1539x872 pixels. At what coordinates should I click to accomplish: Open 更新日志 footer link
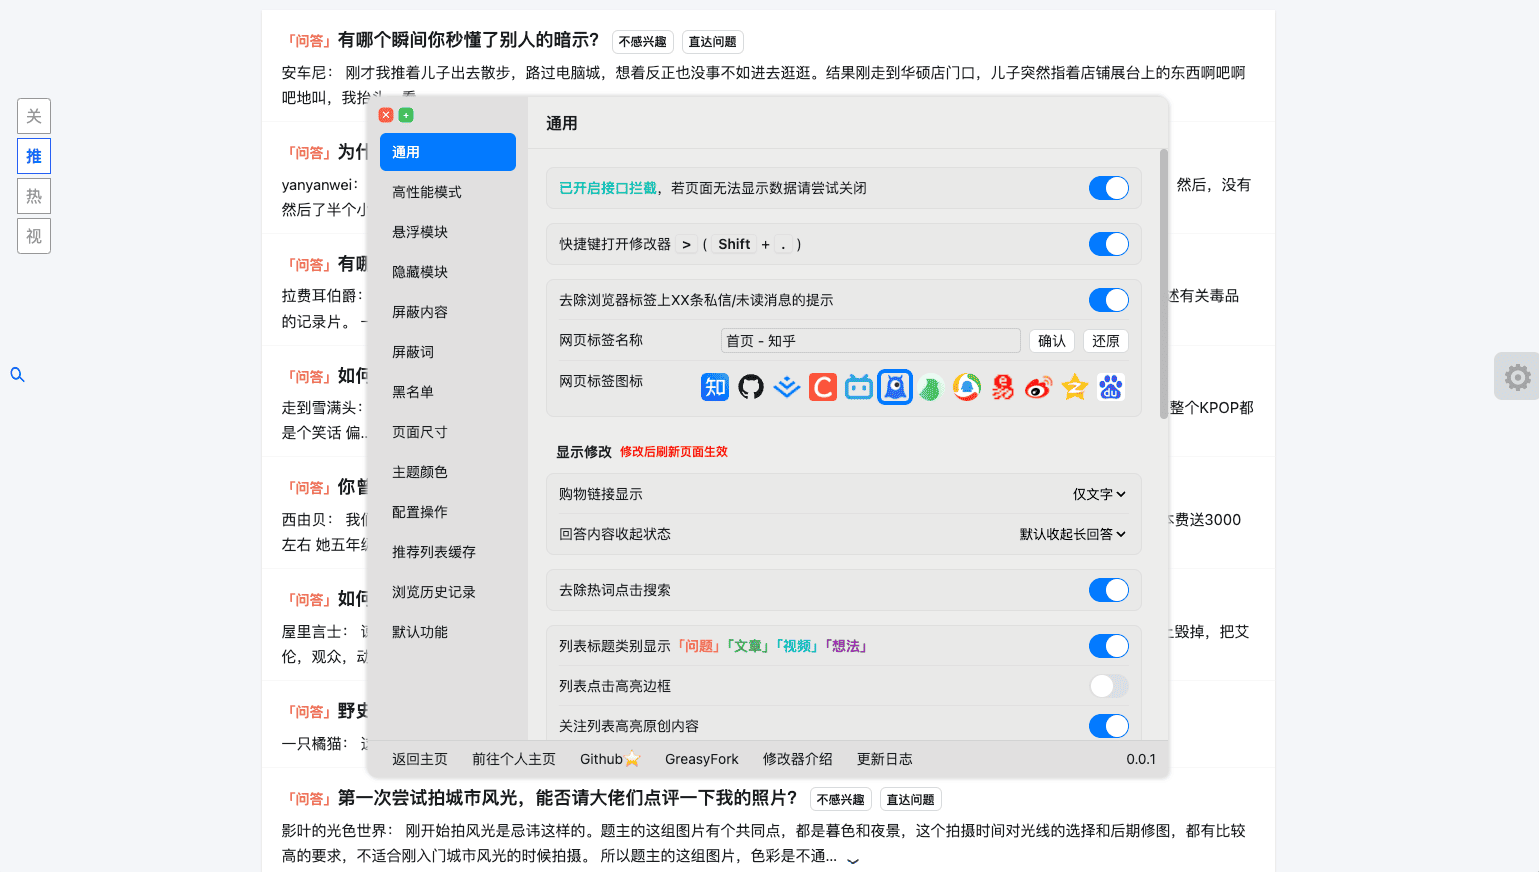coord(885,759)
